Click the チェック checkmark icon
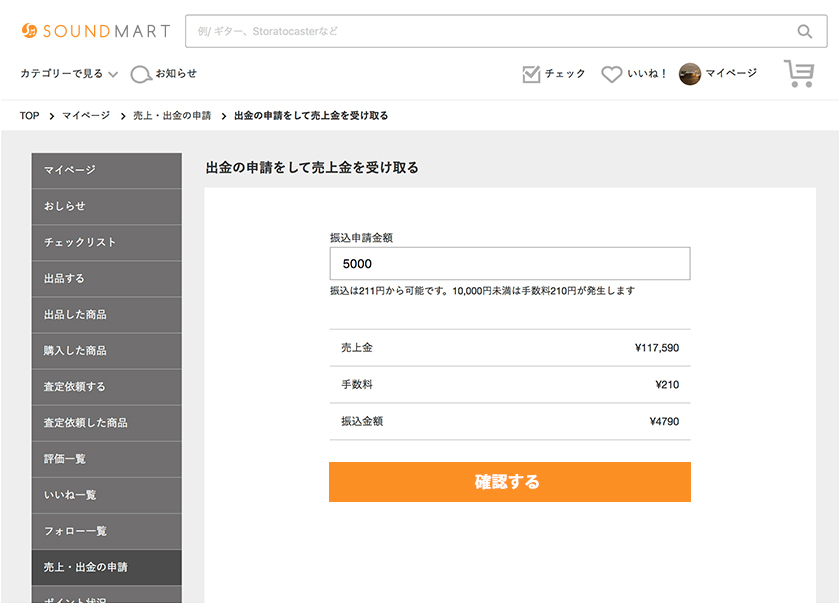Screen dimensions: 840x603 coord(531,74)
